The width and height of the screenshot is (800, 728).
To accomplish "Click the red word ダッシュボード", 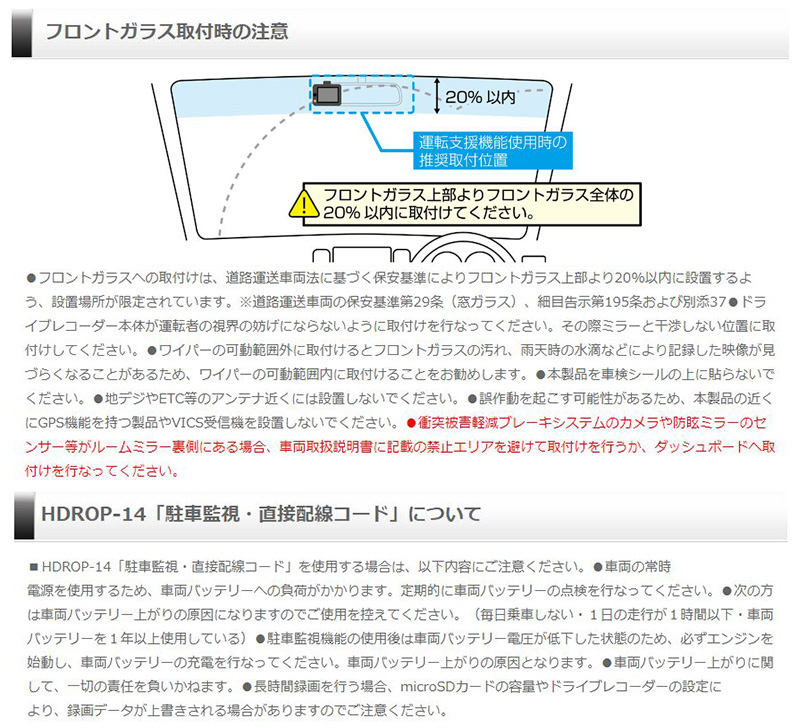I will coord(701,447).
